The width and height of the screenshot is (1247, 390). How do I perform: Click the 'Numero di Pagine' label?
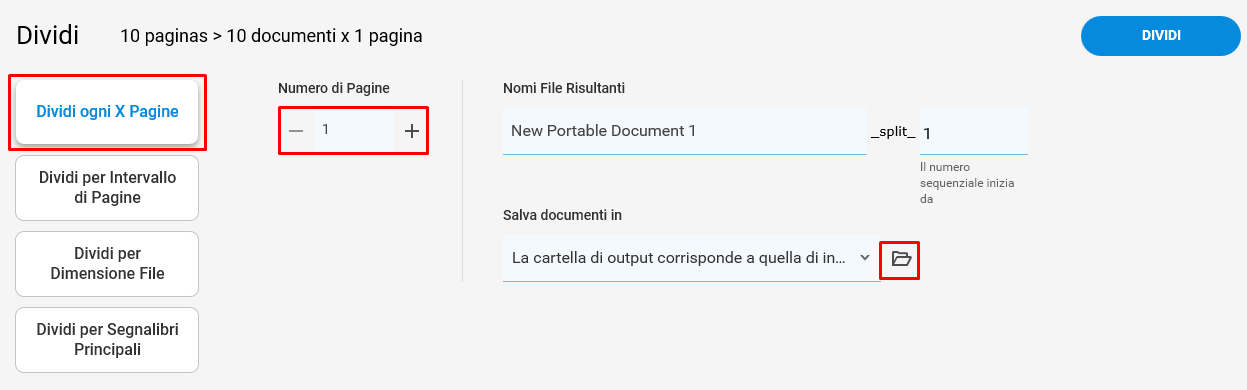click(x=334, y=88)
